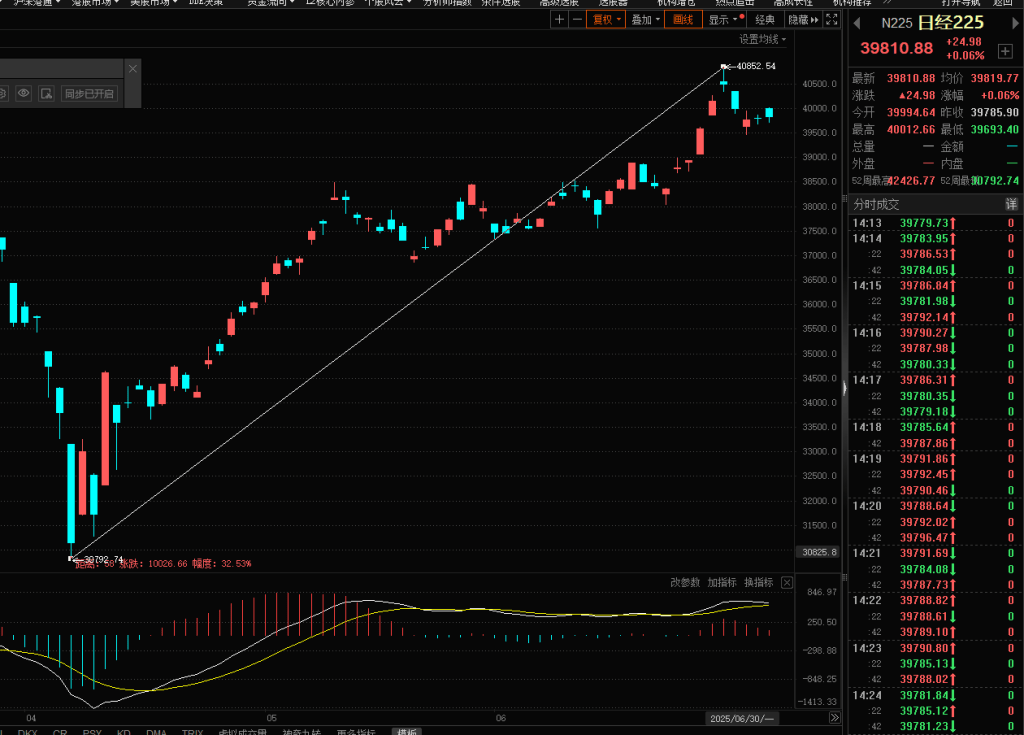This screenshot has width=1024, height=735.
Task: Collapse the right quote panel via the edge handle
Action: coord(844,388)
